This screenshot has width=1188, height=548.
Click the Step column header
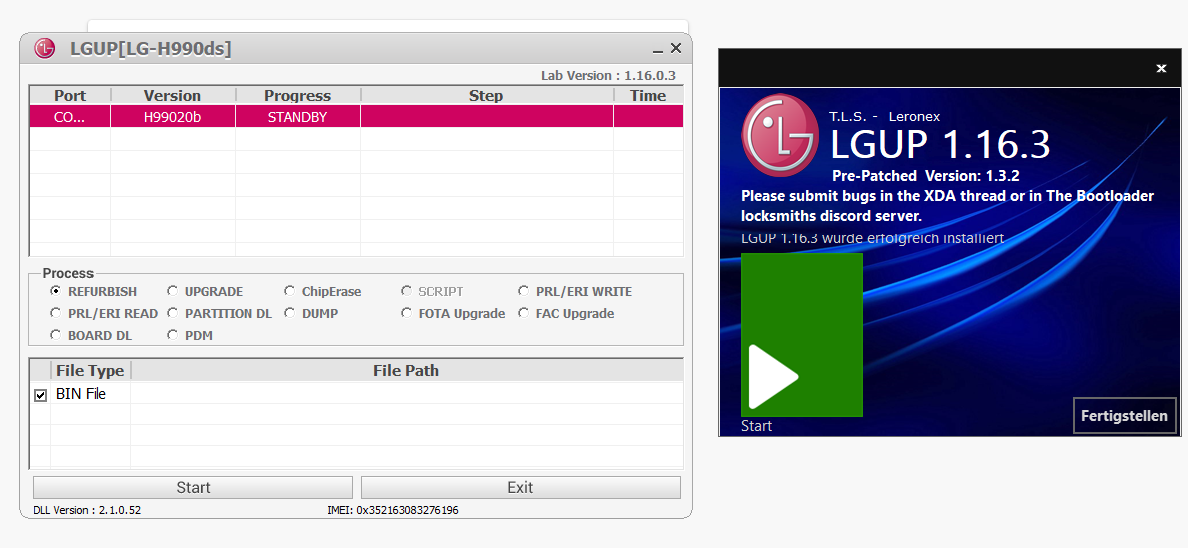[486, 96]
